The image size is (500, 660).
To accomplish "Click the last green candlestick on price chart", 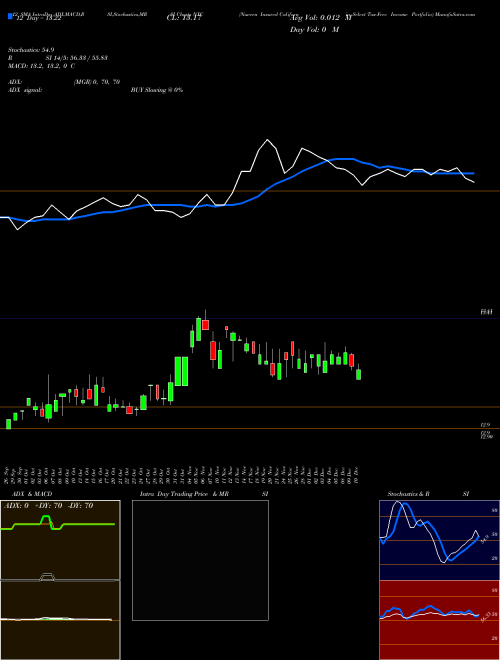I will click(359, 374).
